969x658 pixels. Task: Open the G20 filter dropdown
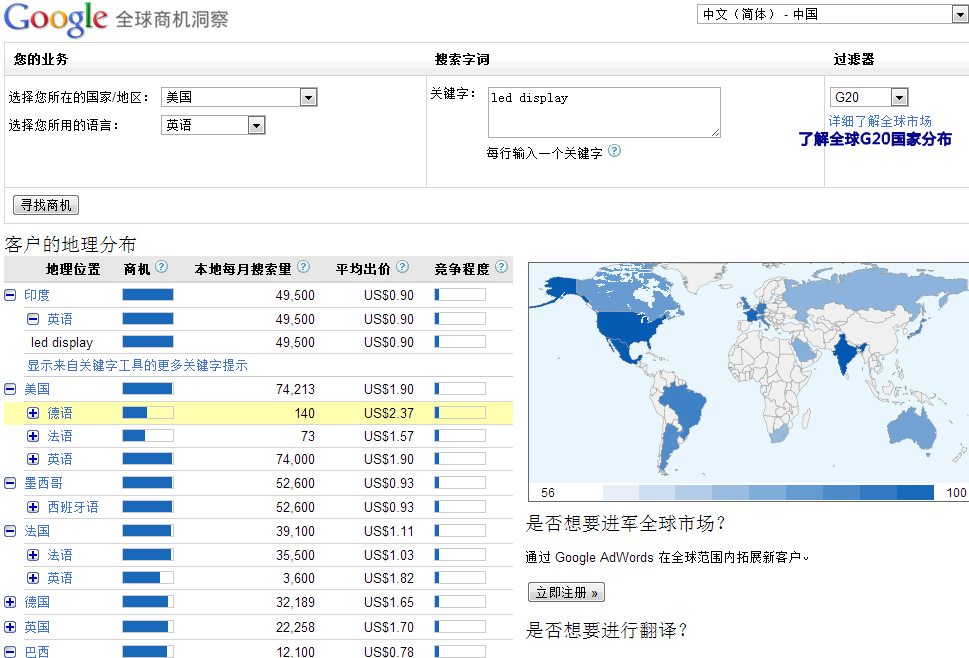tap(869, 97)
